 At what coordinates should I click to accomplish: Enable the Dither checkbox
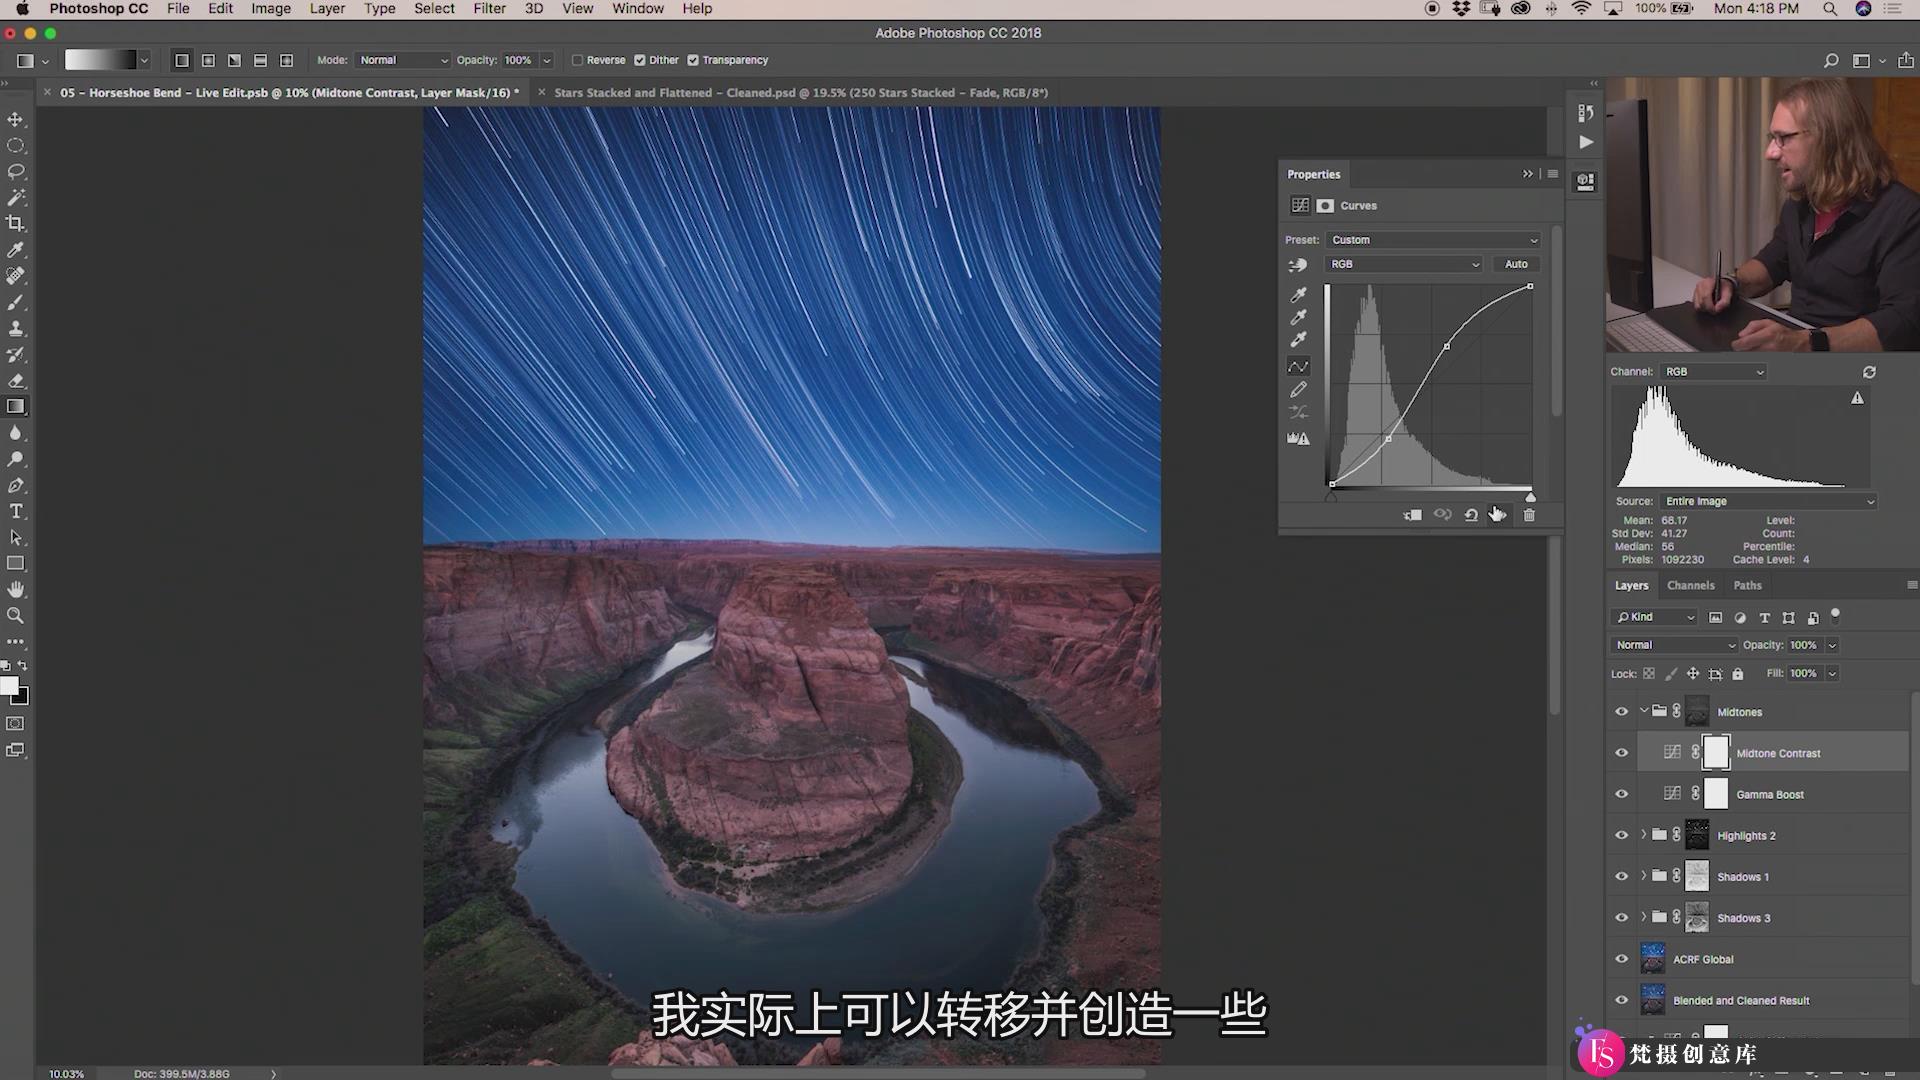click(640, 59)
